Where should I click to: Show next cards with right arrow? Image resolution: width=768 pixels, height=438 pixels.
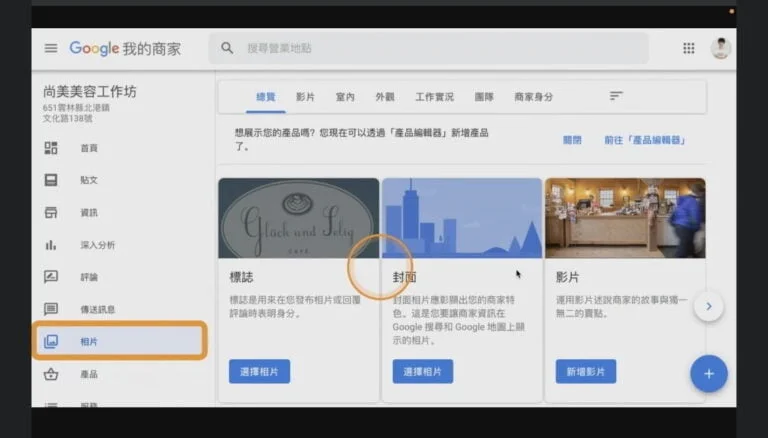click(709, 307)
